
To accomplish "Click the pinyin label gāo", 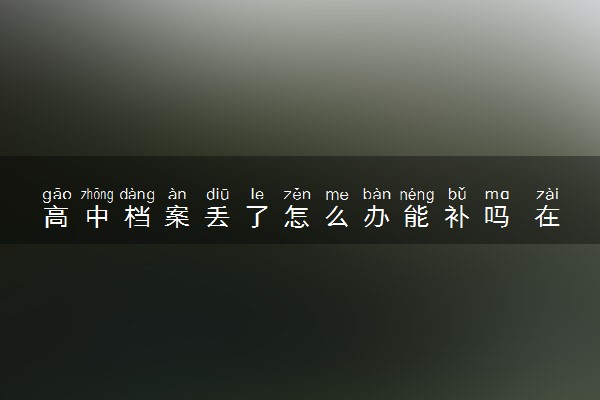I will click(x=57, y=195).
